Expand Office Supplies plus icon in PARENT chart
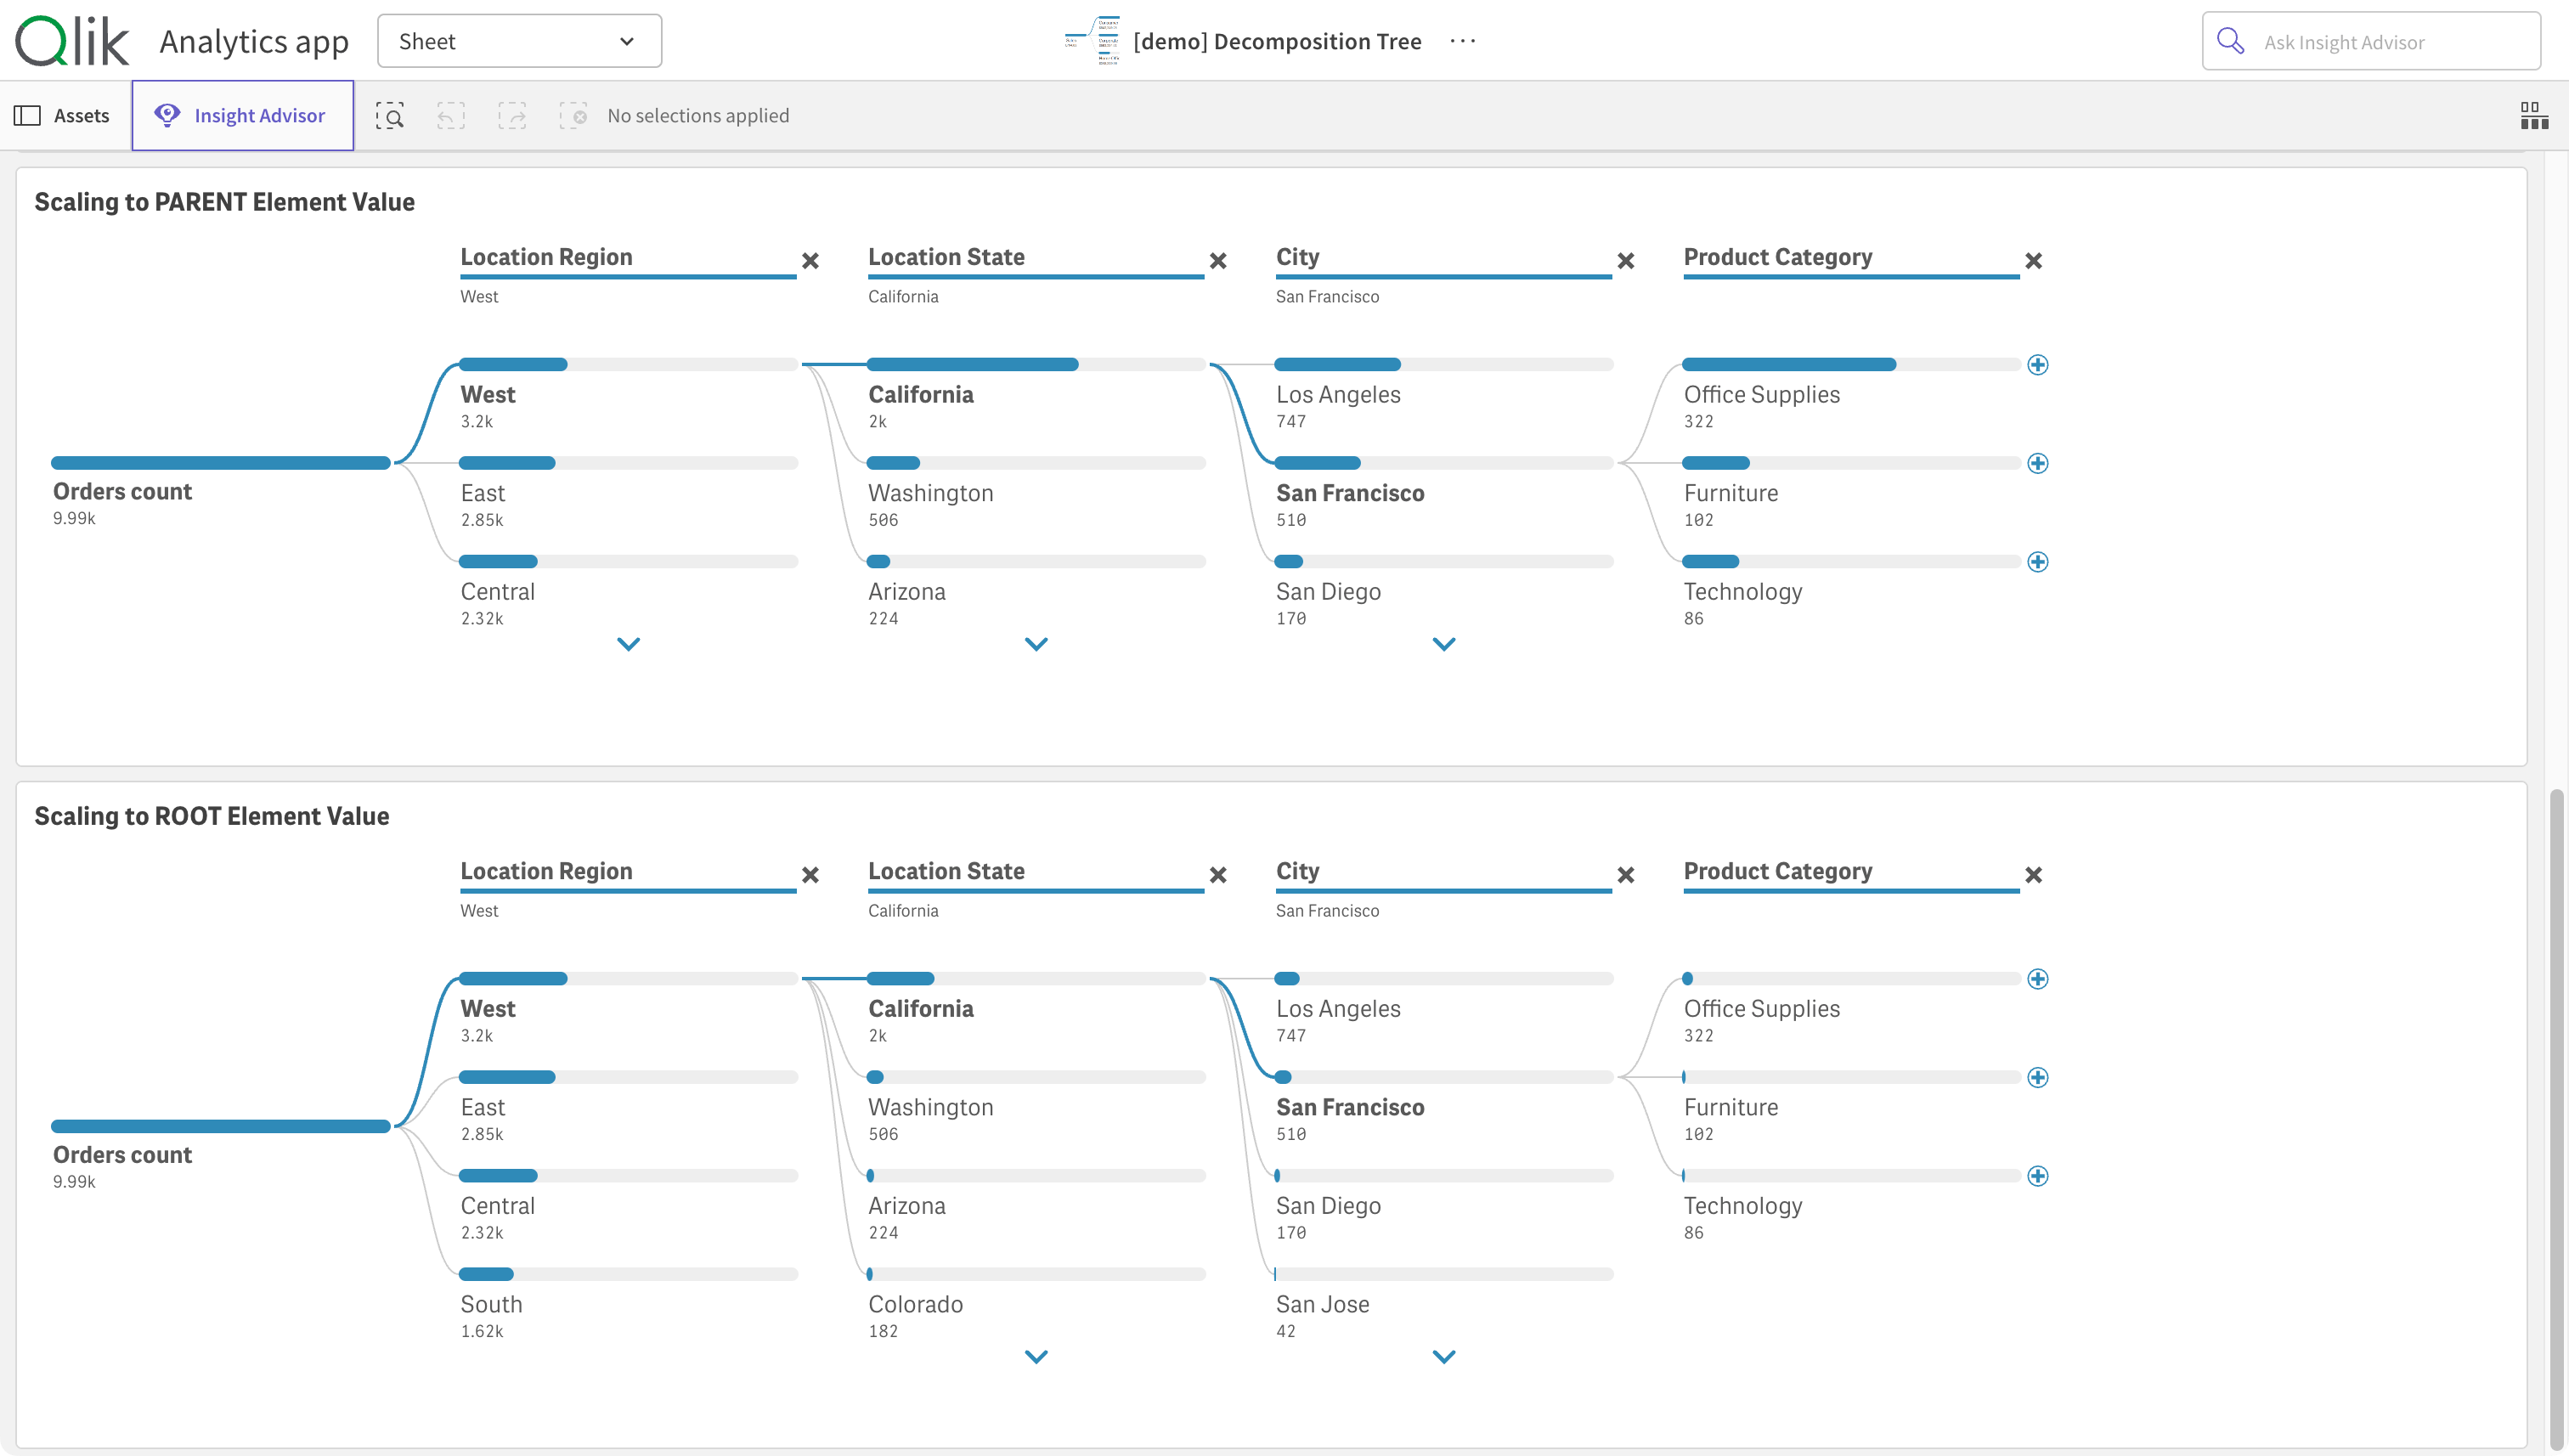Viewport: 2569px width, 1456px height. point(2037,365)
